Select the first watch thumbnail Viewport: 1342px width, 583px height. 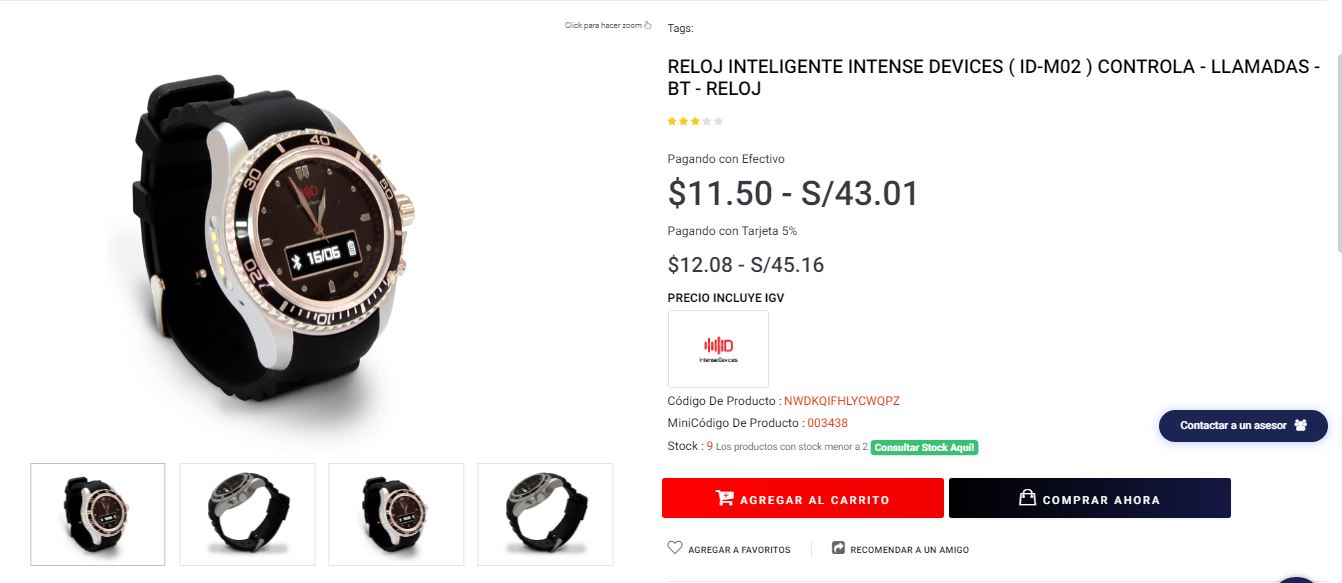tap(98, 514)
